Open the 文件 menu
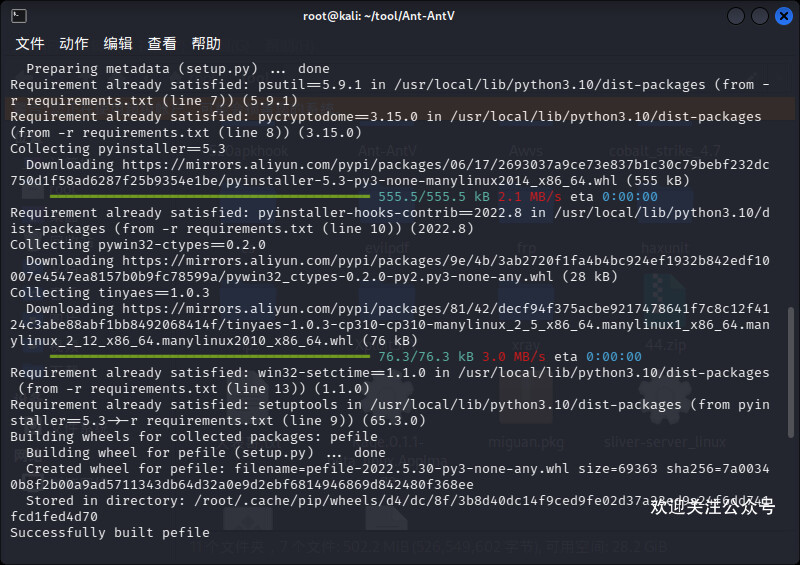This screenshot has width=800, height=565. [30, 44]
